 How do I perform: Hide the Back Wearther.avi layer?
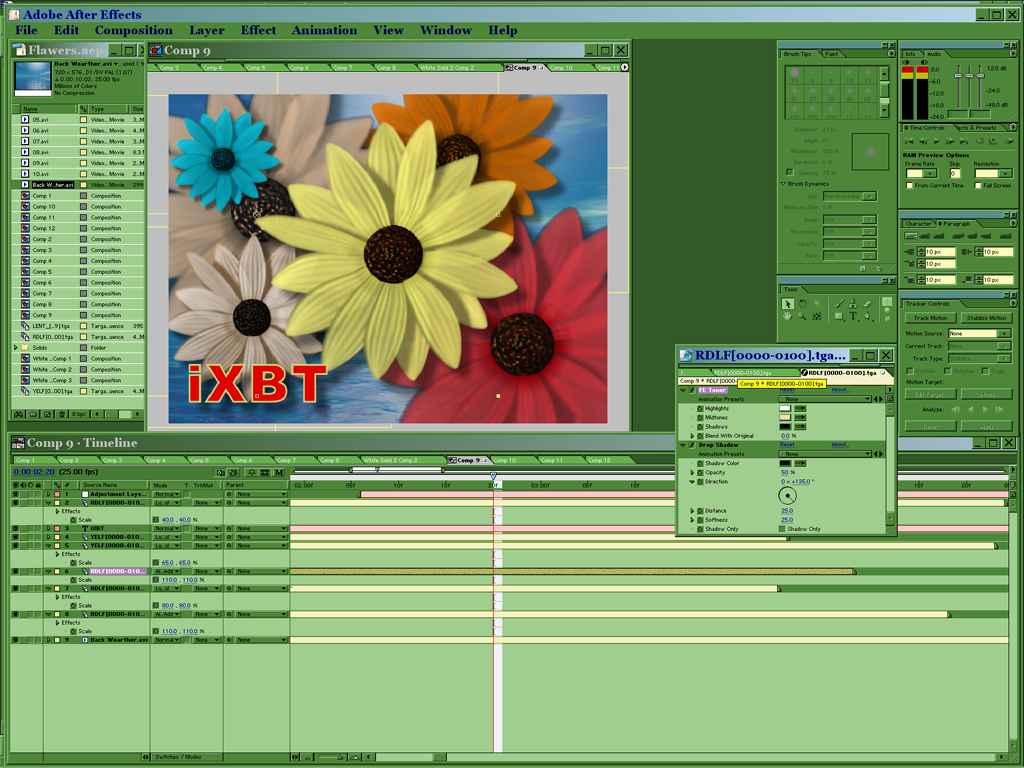point(16,640)
